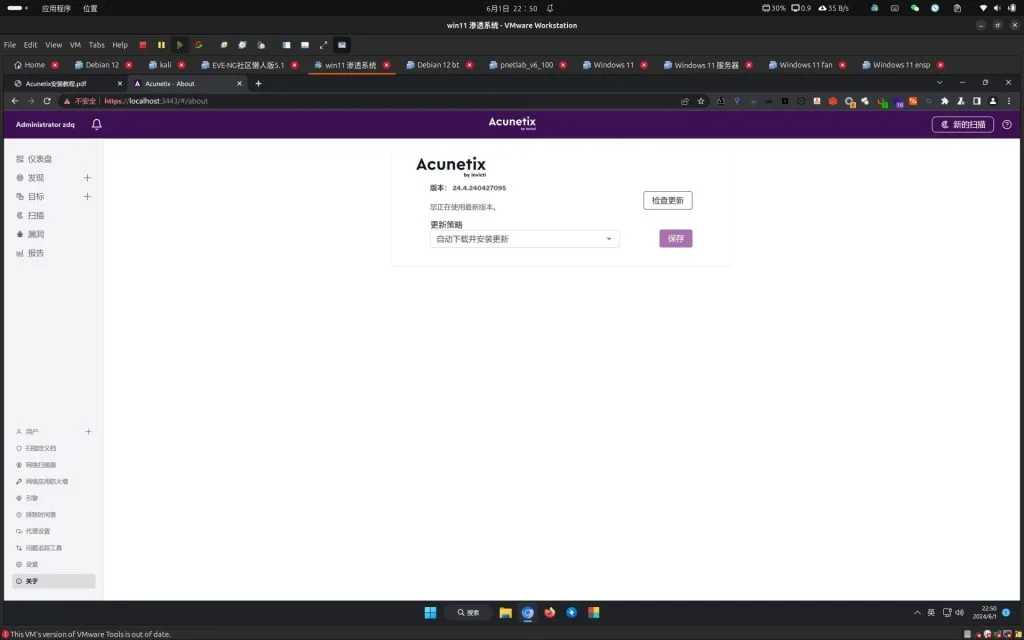Open the VMware VM menu
Screen dimensions: 1024x640
click(x=76, y=45)
